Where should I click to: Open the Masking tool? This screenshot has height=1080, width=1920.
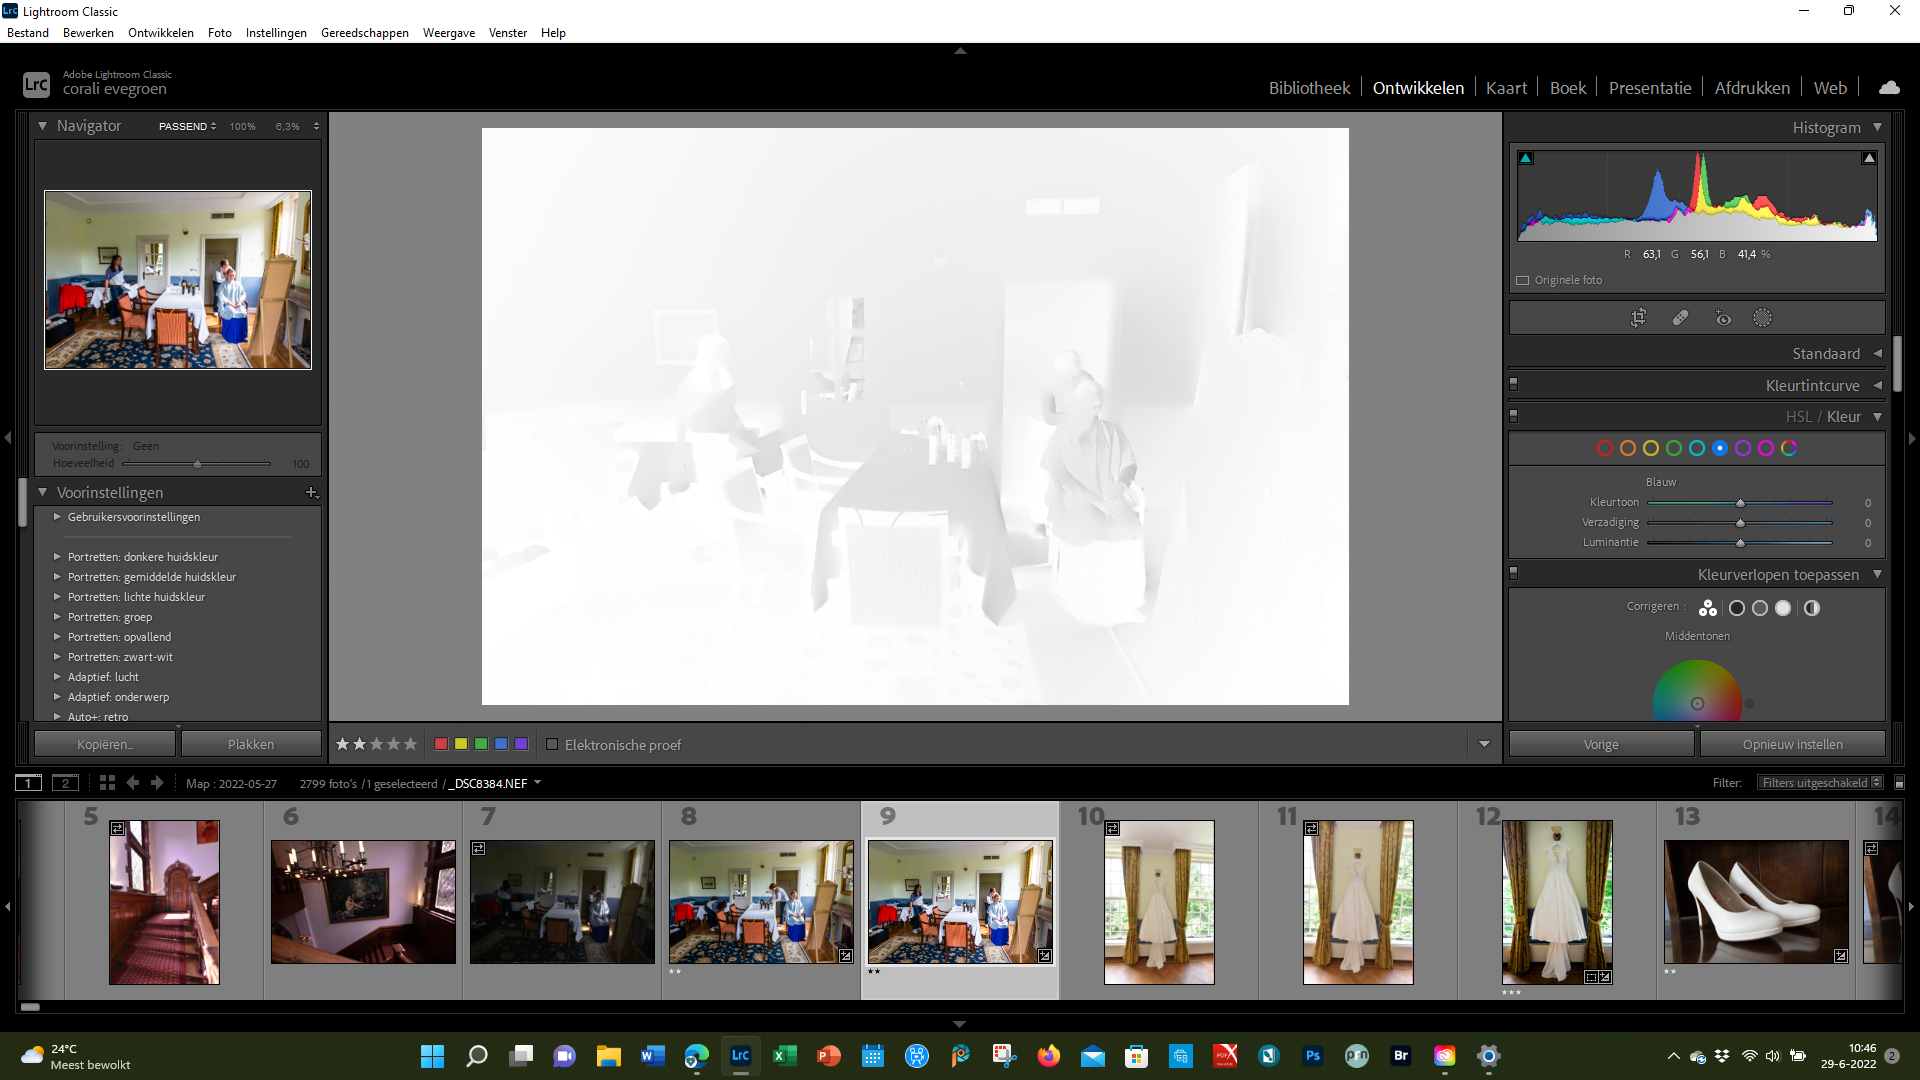[1763, 317]
